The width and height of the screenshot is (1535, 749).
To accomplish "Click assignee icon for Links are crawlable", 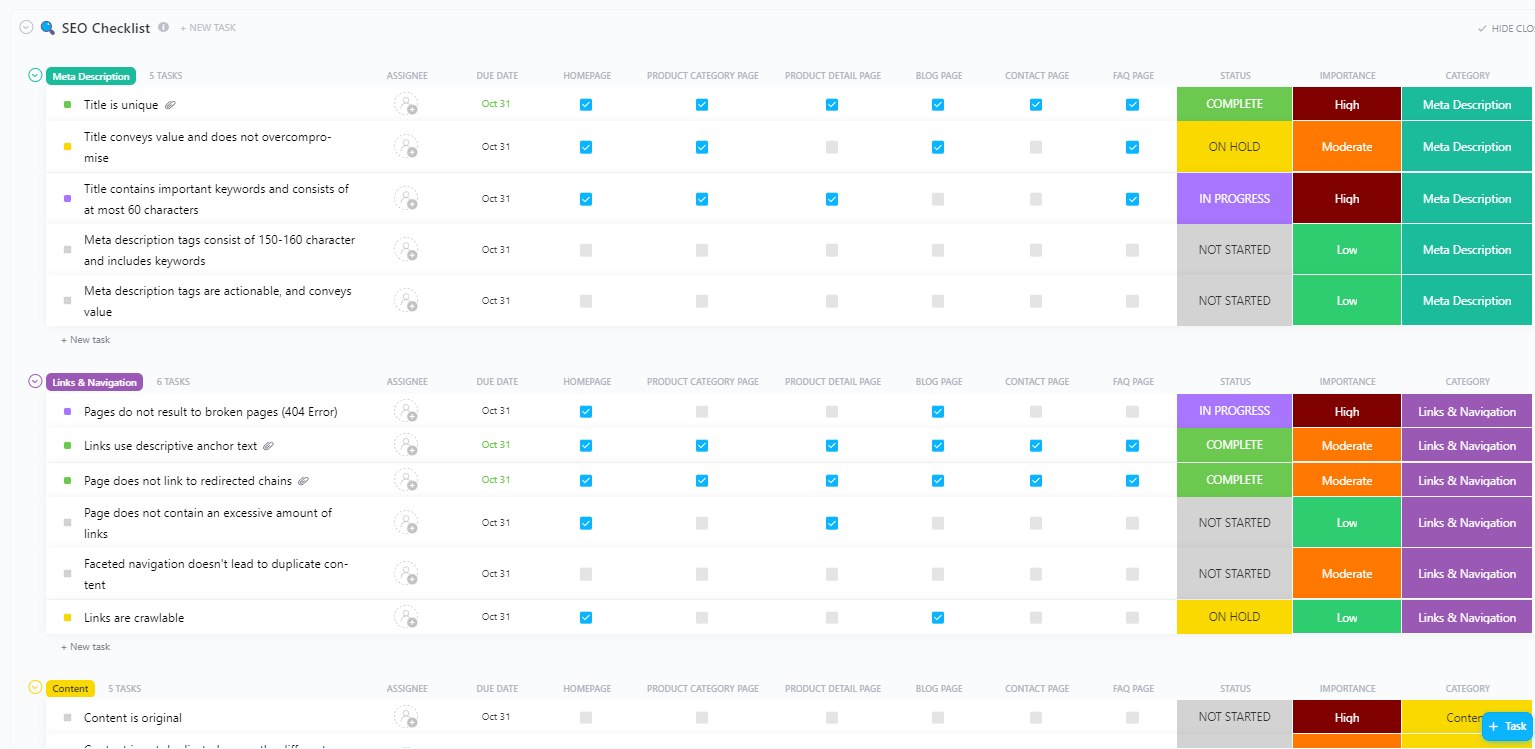I will 405,617.
